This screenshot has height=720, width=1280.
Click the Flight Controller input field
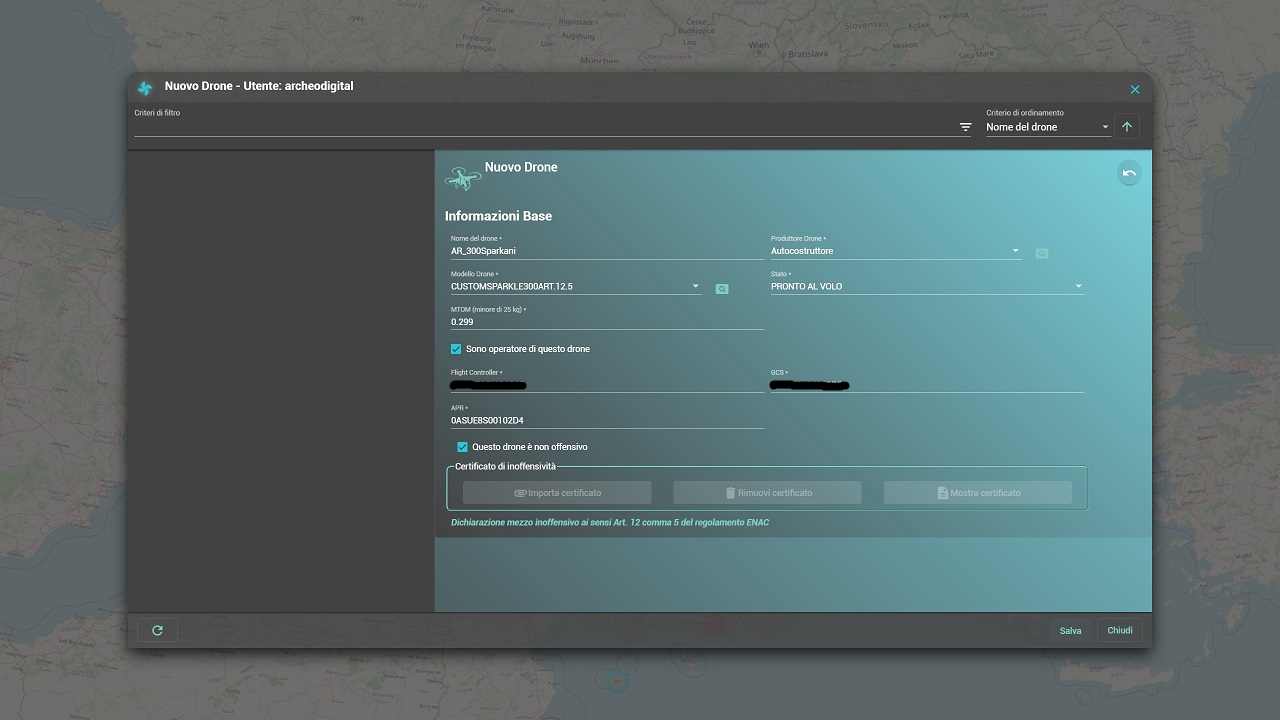click(607, 385)
